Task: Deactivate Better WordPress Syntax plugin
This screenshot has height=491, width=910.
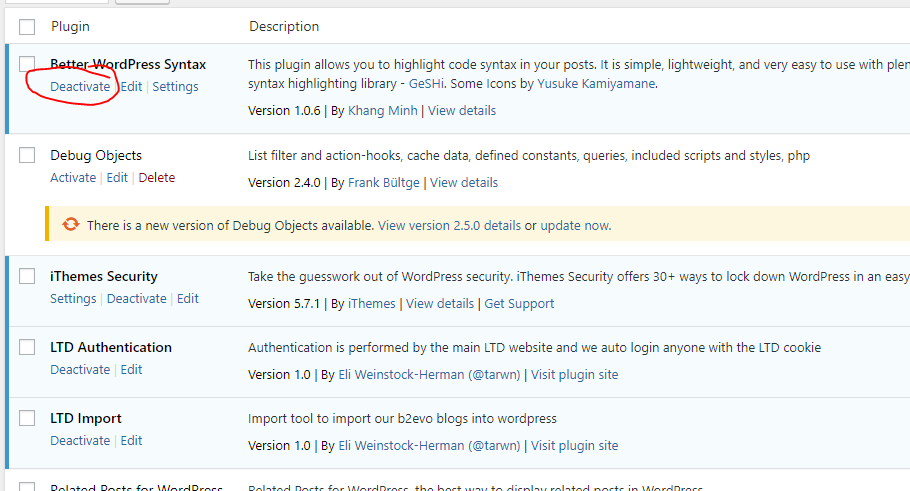Action: tap(80, 86)
